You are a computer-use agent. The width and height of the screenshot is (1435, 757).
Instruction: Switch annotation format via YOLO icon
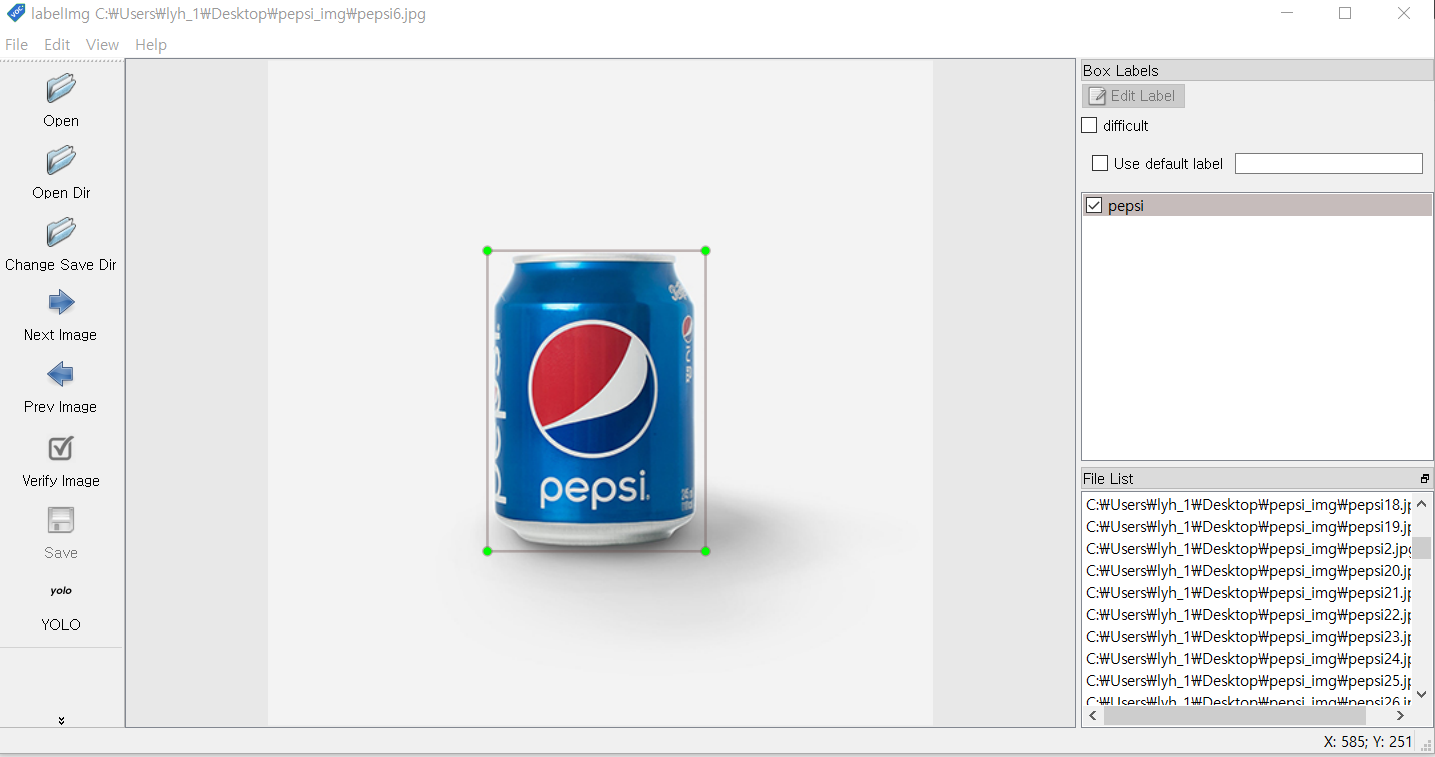tap(61, 591)
